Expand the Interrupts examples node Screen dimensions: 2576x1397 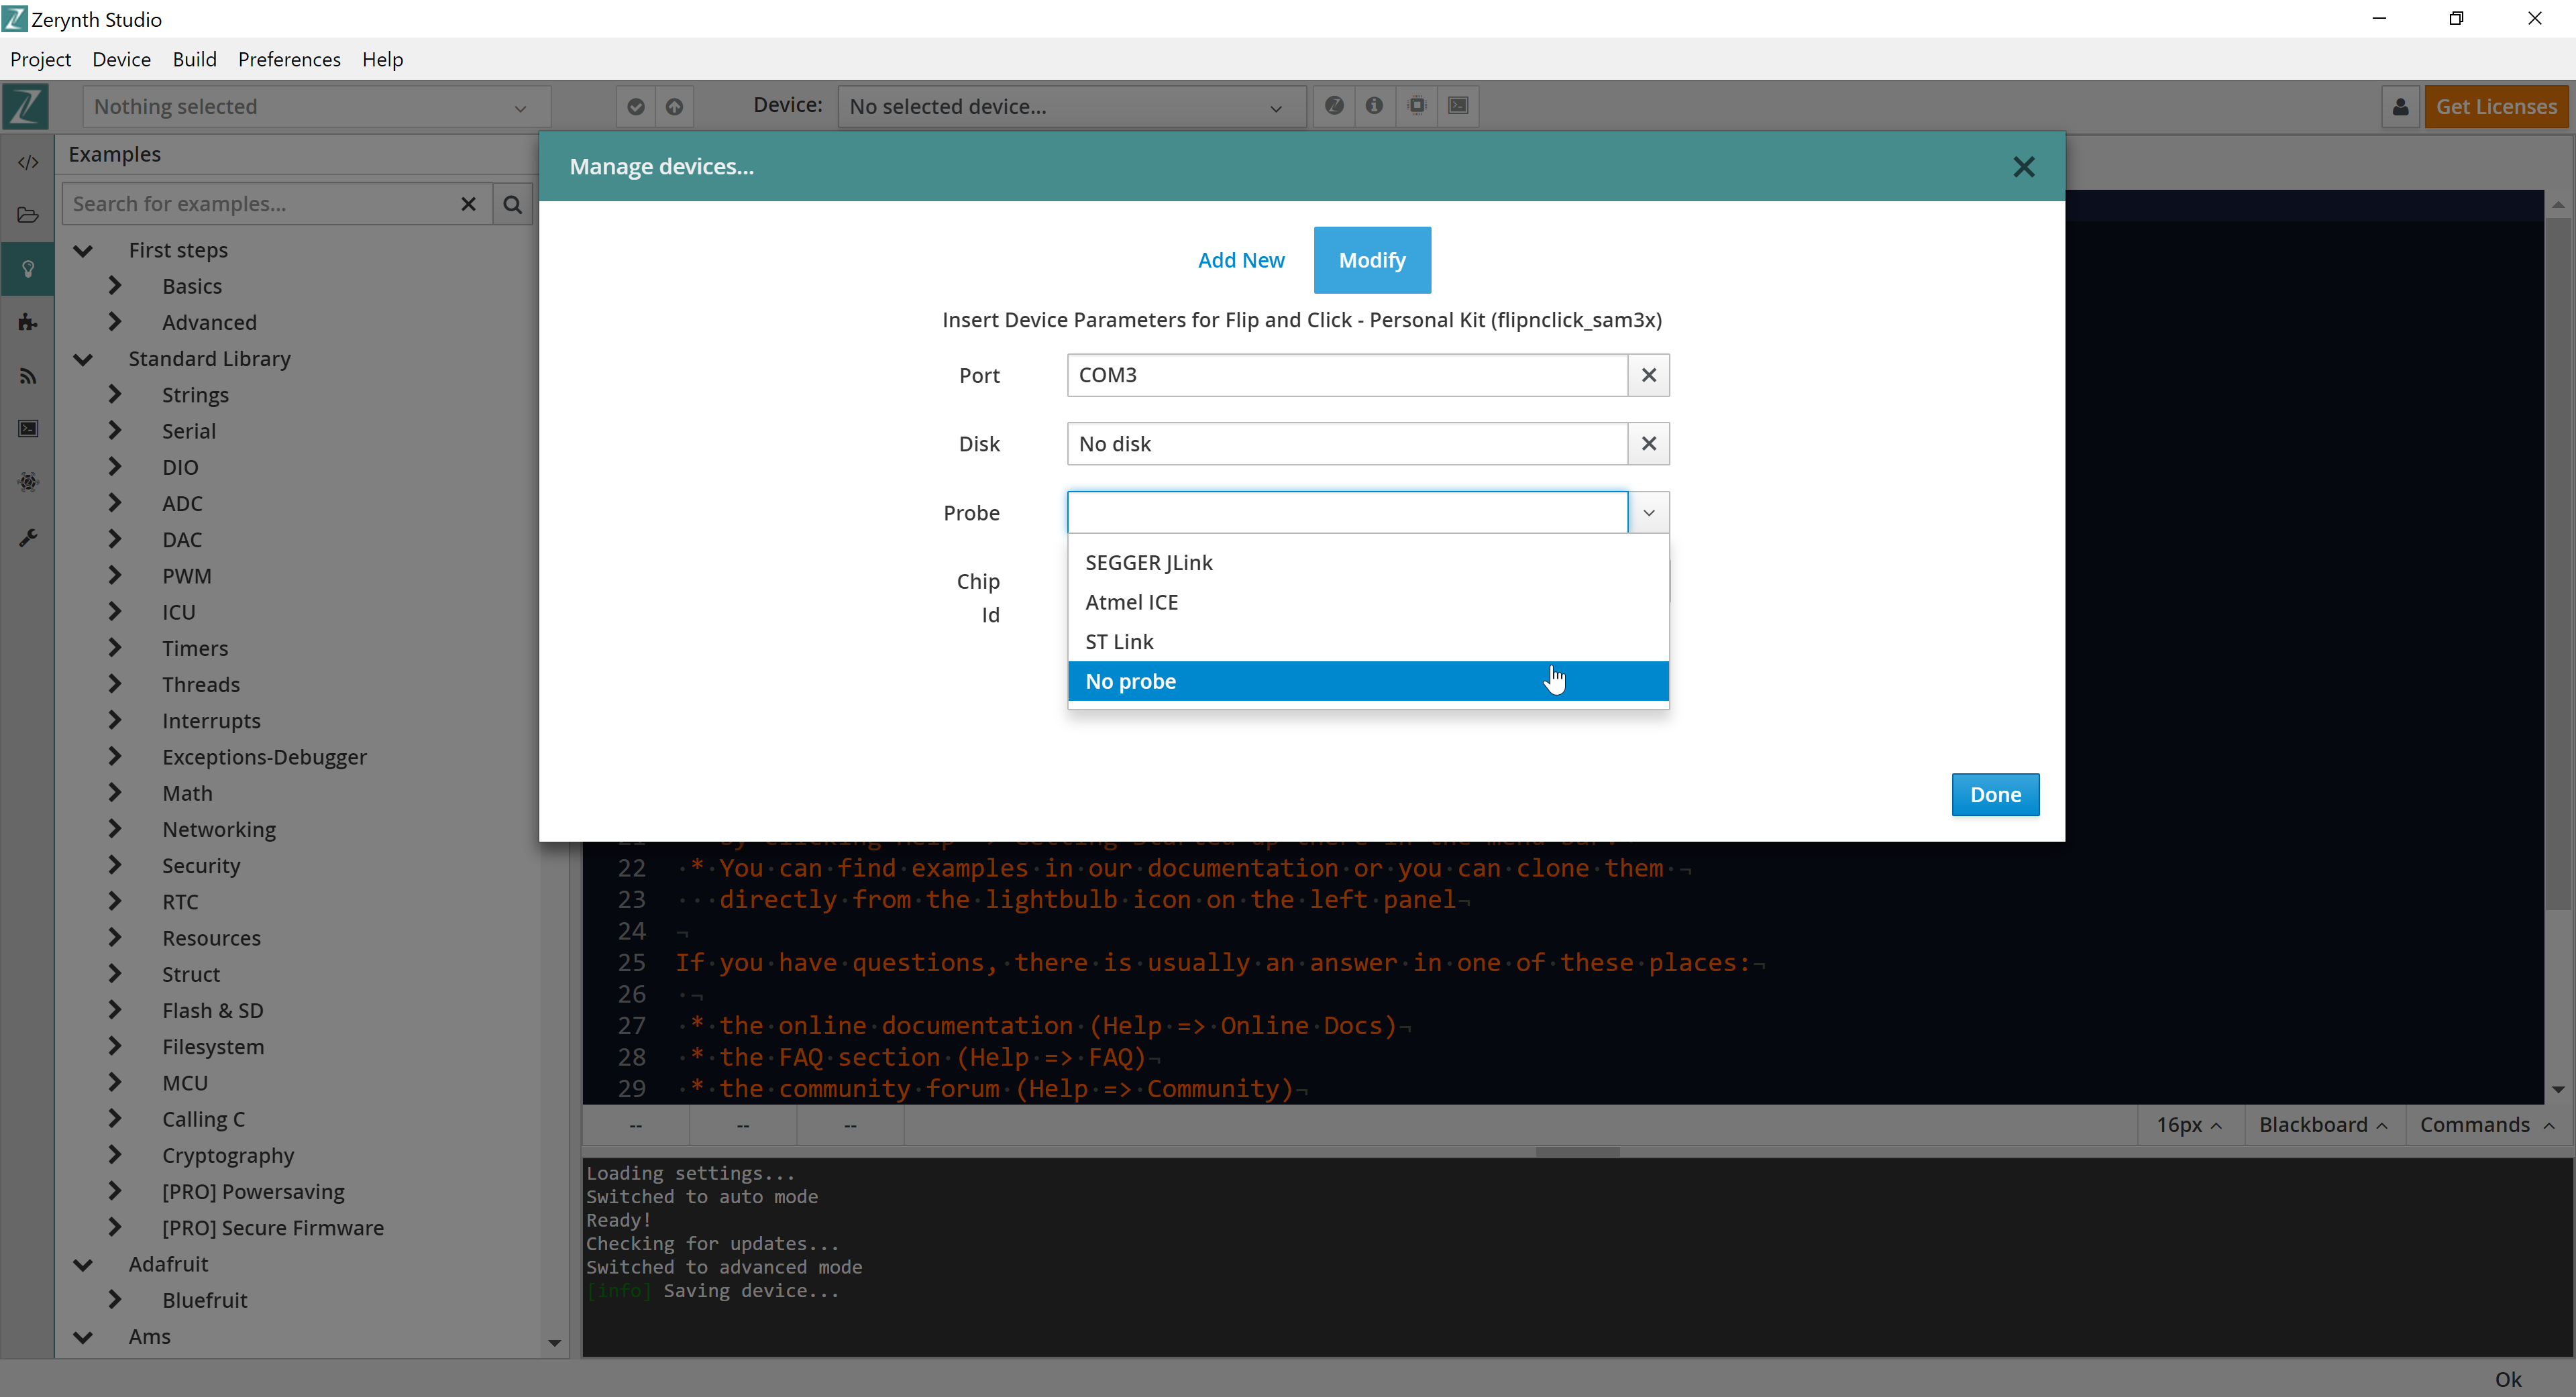tap(115, 720)
